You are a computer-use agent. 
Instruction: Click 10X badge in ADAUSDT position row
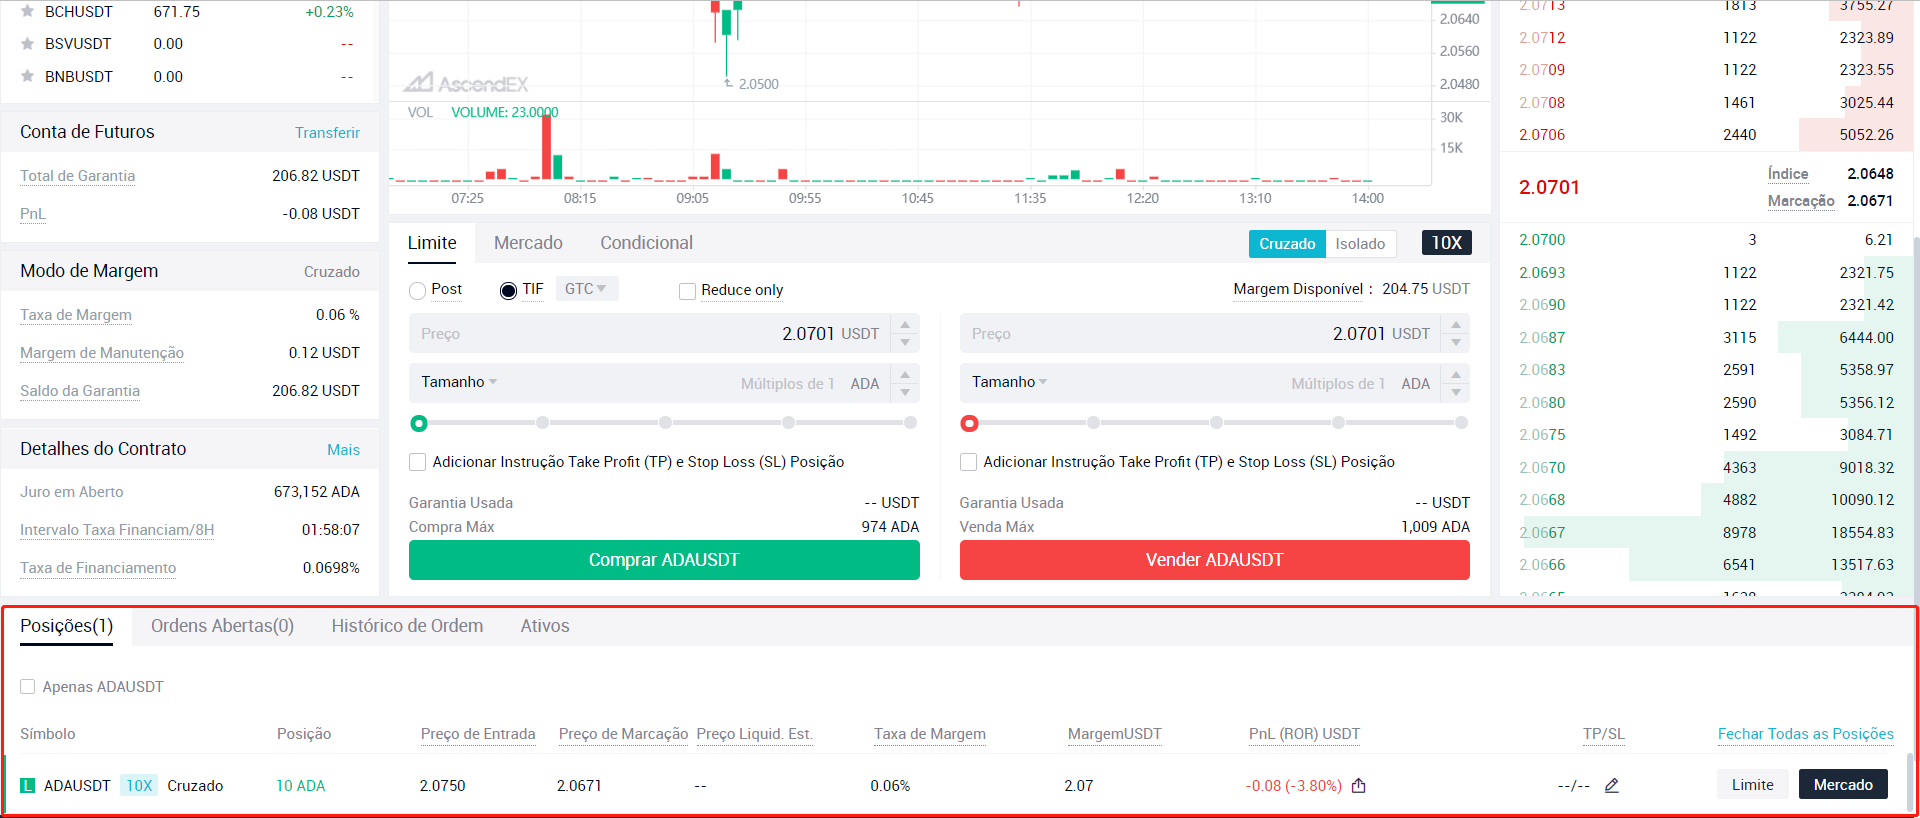click(139, 786)
